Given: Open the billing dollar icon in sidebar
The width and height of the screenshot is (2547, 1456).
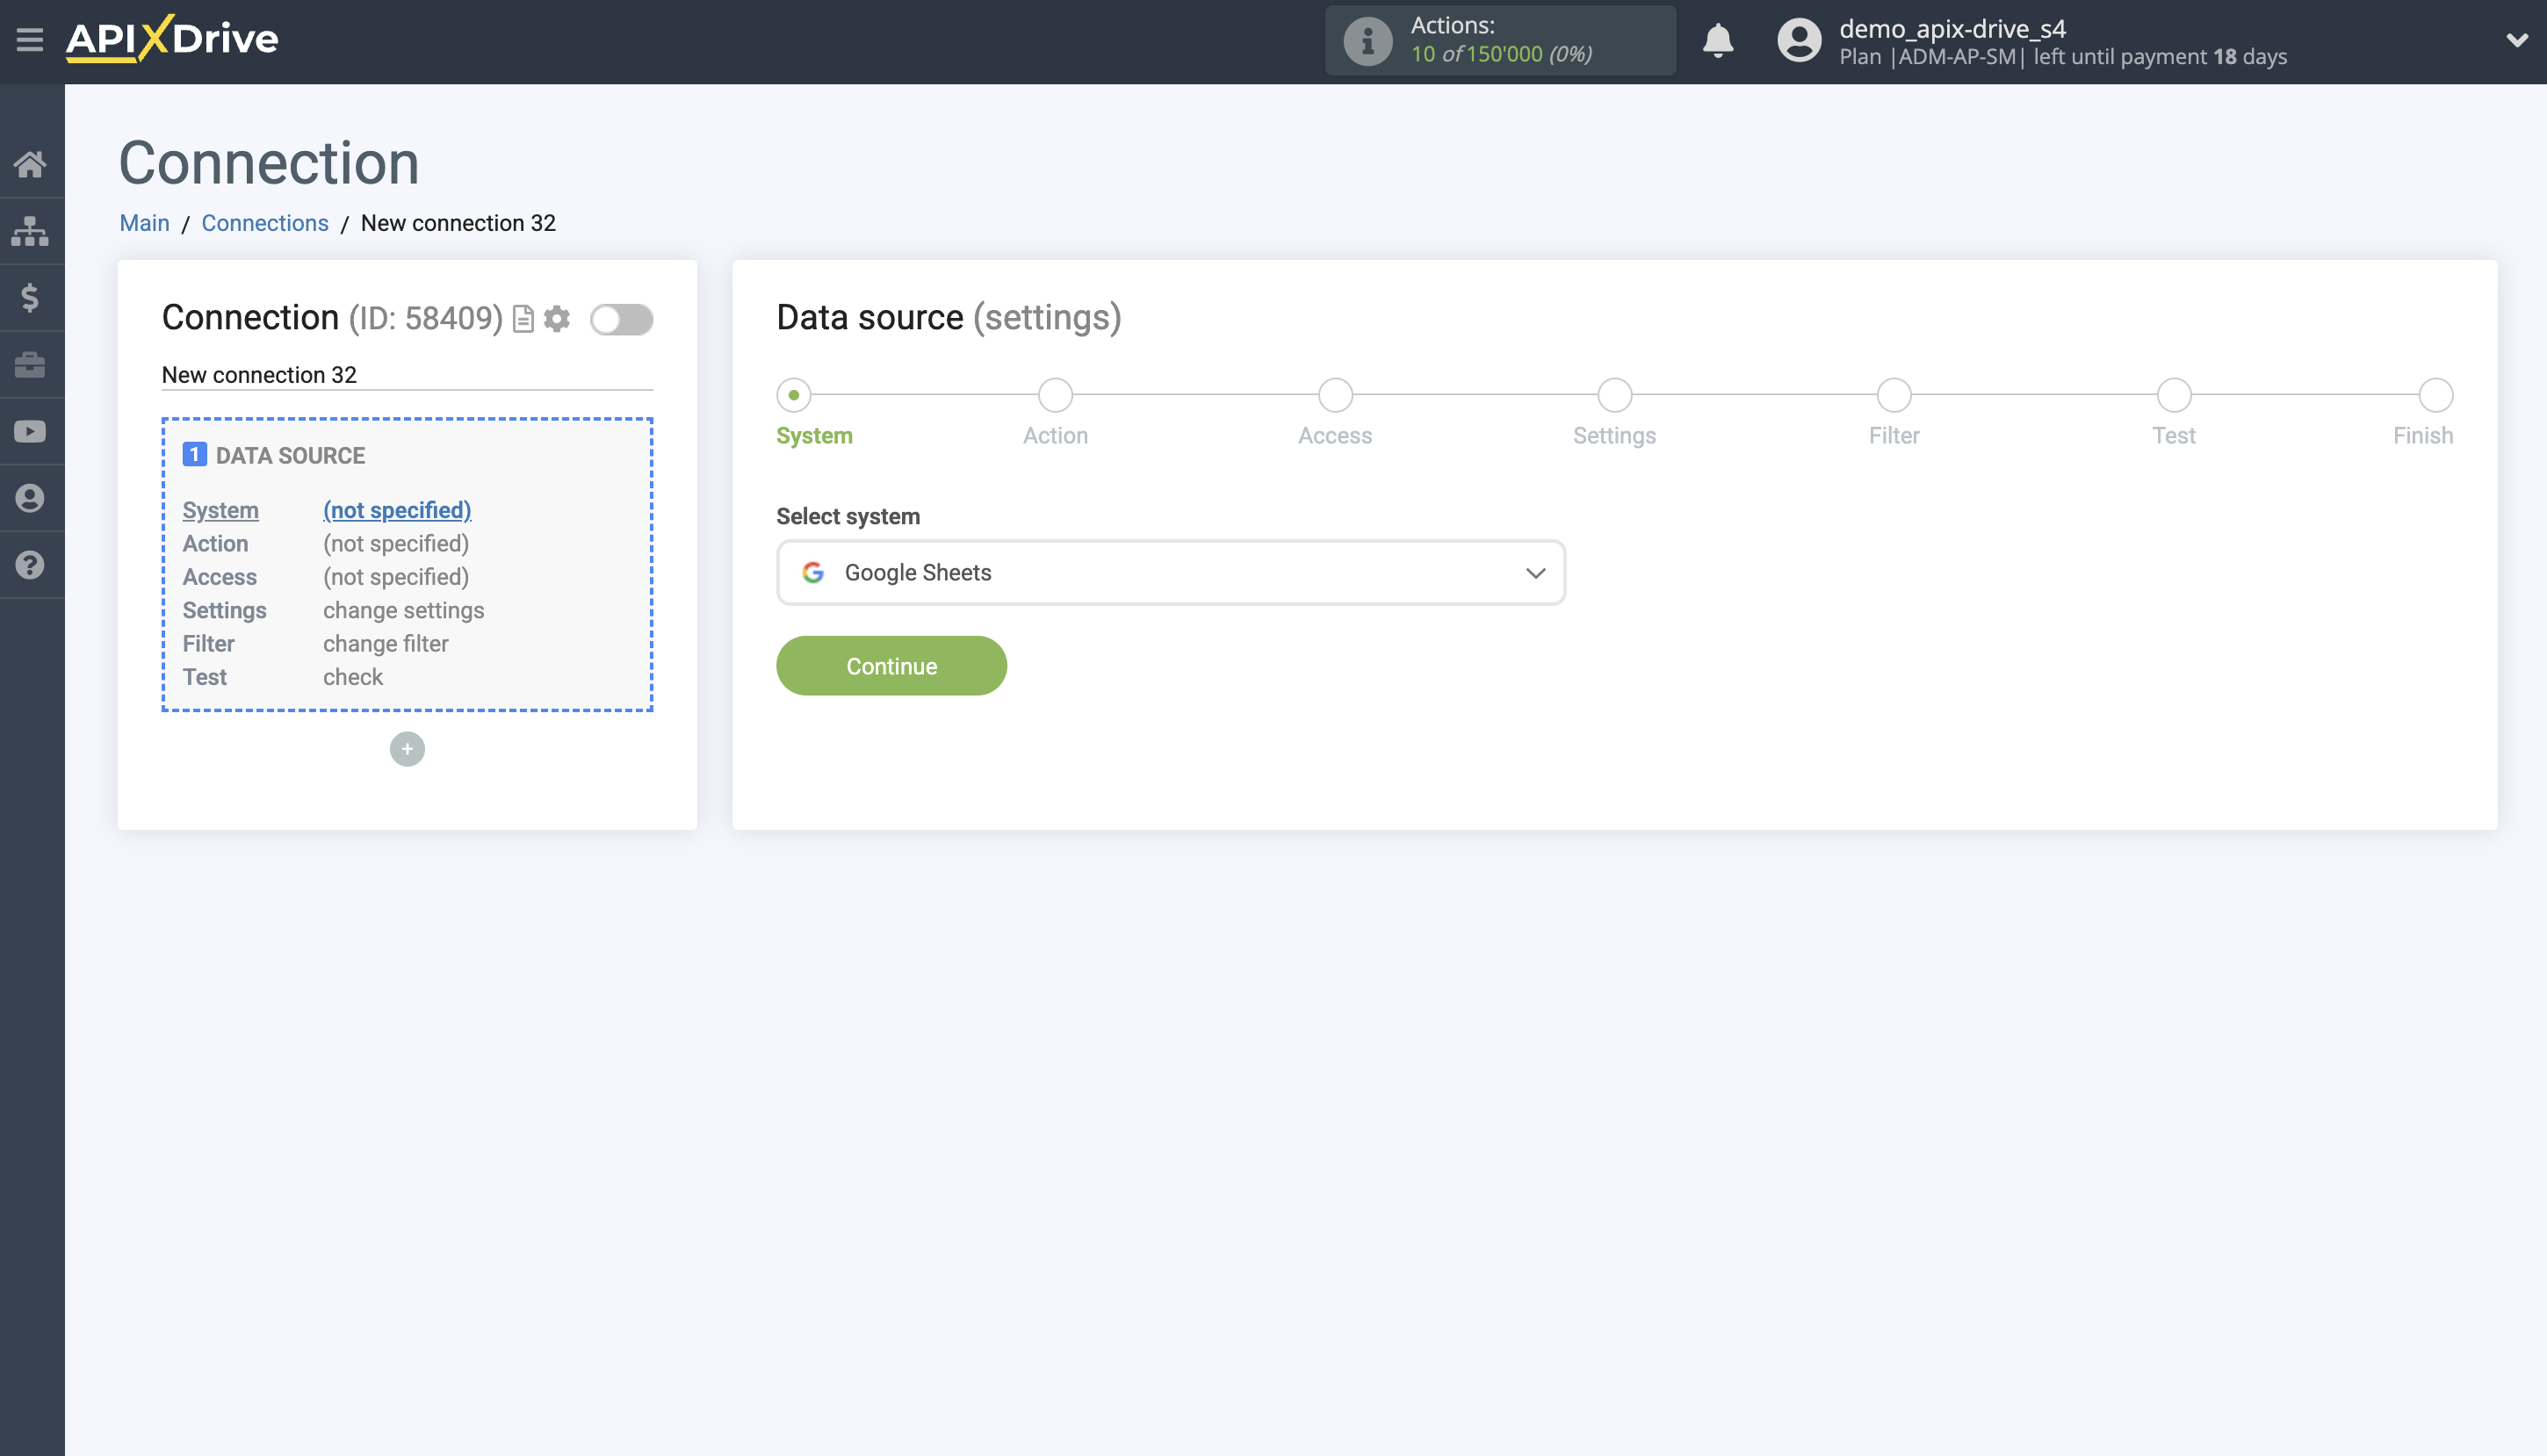Looking at the screenshot, I should coord(31,297).
